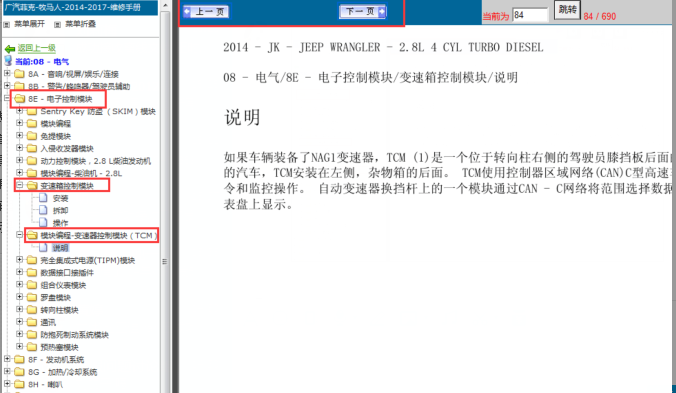Click the 罗盘模块 folder icon

[x=31, y=297]
